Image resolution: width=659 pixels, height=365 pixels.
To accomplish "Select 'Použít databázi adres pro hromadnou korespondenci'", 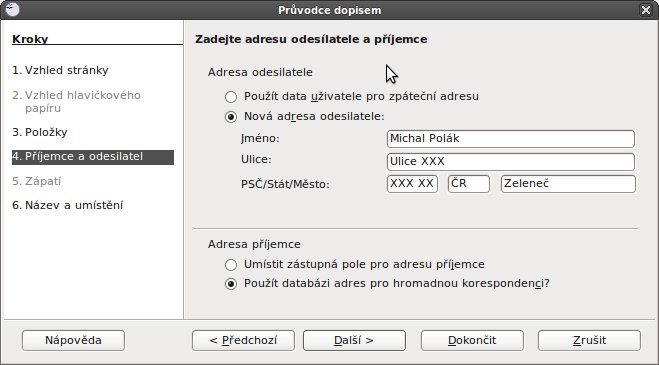I will 231,284.
